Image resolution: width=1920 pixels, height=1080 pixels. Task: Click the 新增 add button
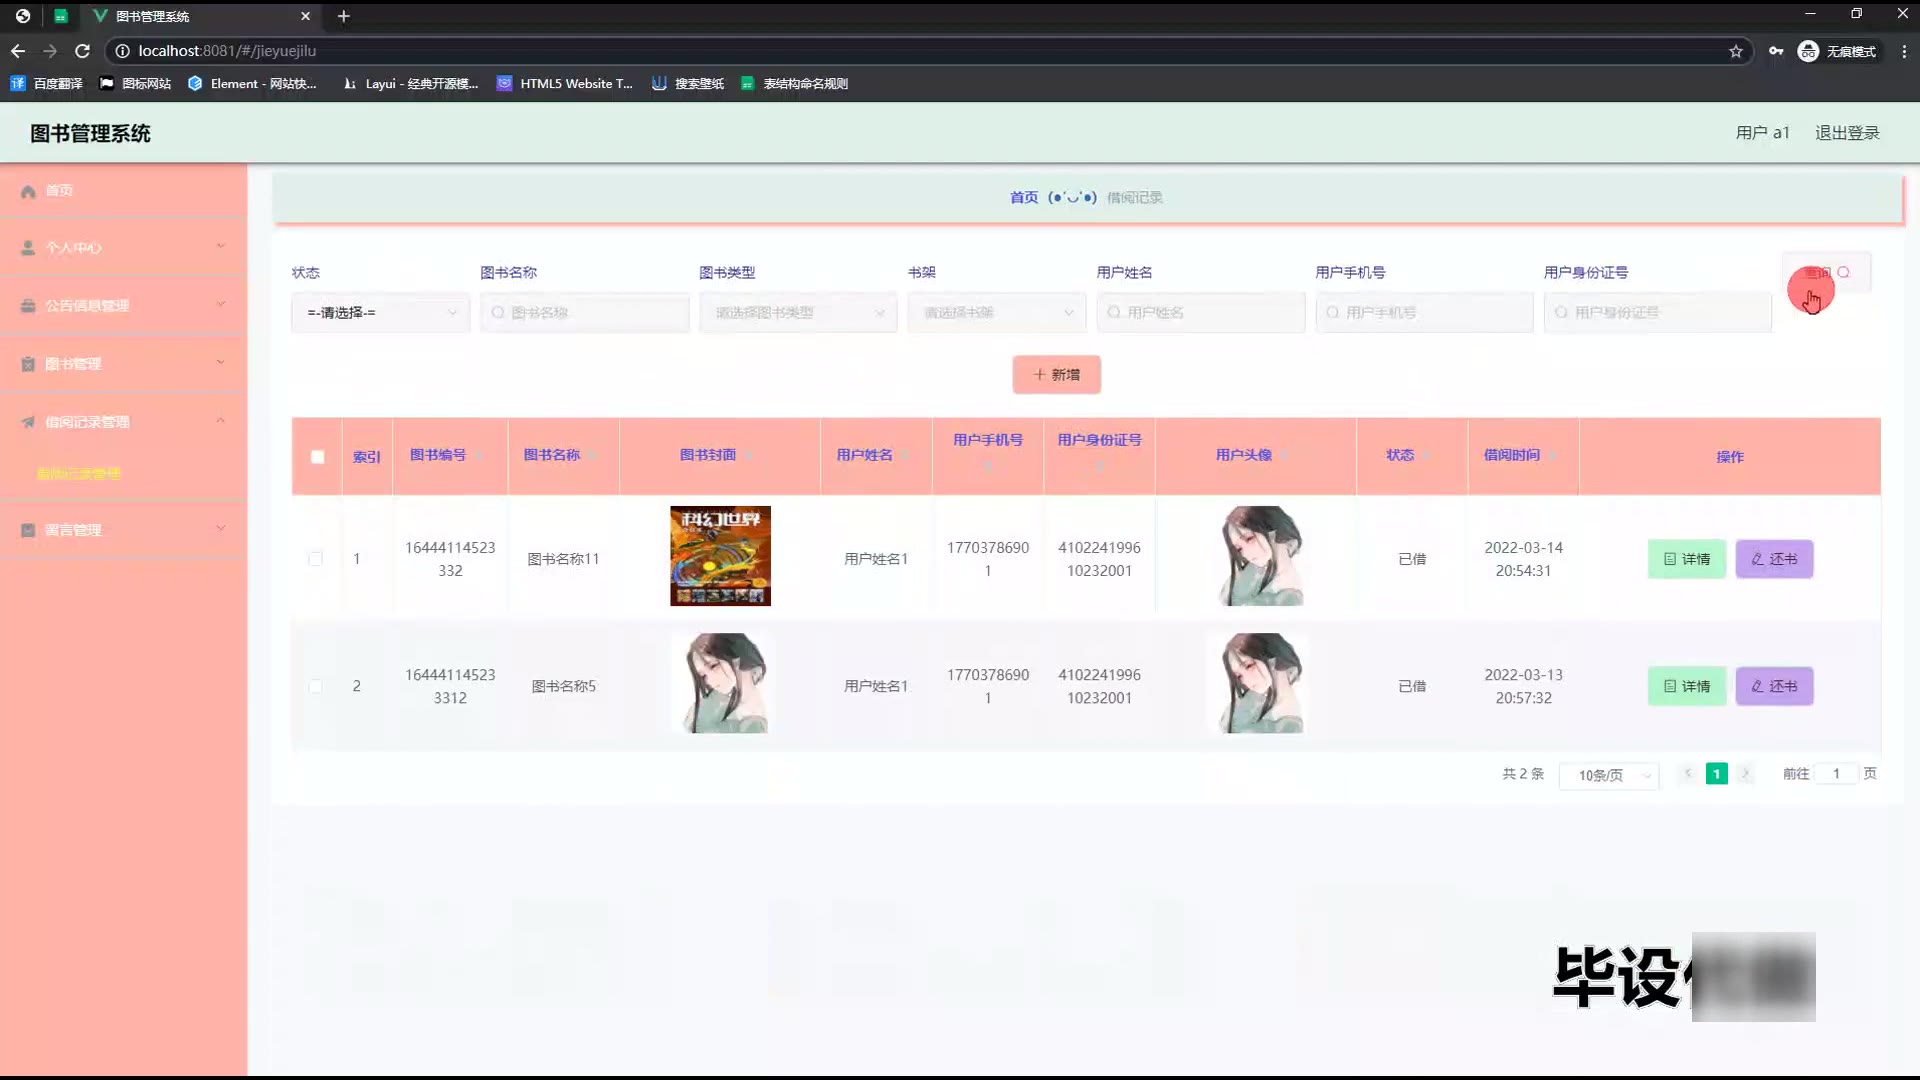[1056, 375]
